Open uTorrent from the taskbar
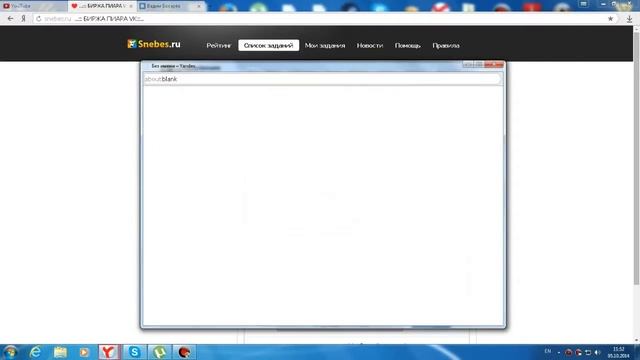The height and width of the screenshot is (360, 640). [x=159, y=352]
